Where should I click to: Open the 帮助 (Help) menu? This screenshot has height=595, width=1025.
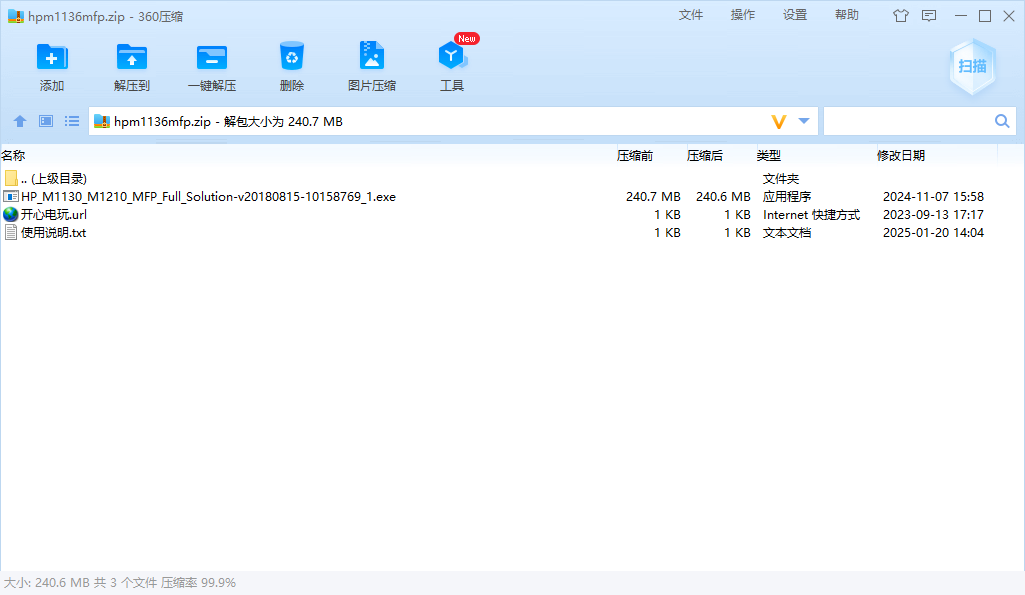point(847,15)
